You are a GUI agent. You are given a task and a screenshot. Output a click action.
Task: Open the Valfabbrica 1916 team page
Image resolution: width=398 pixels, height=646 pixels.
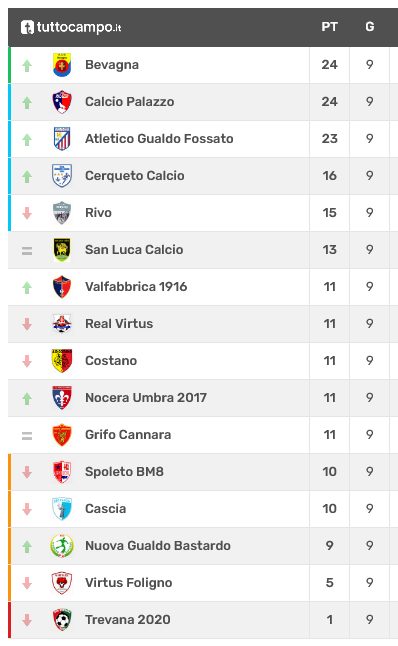(136, 287)
